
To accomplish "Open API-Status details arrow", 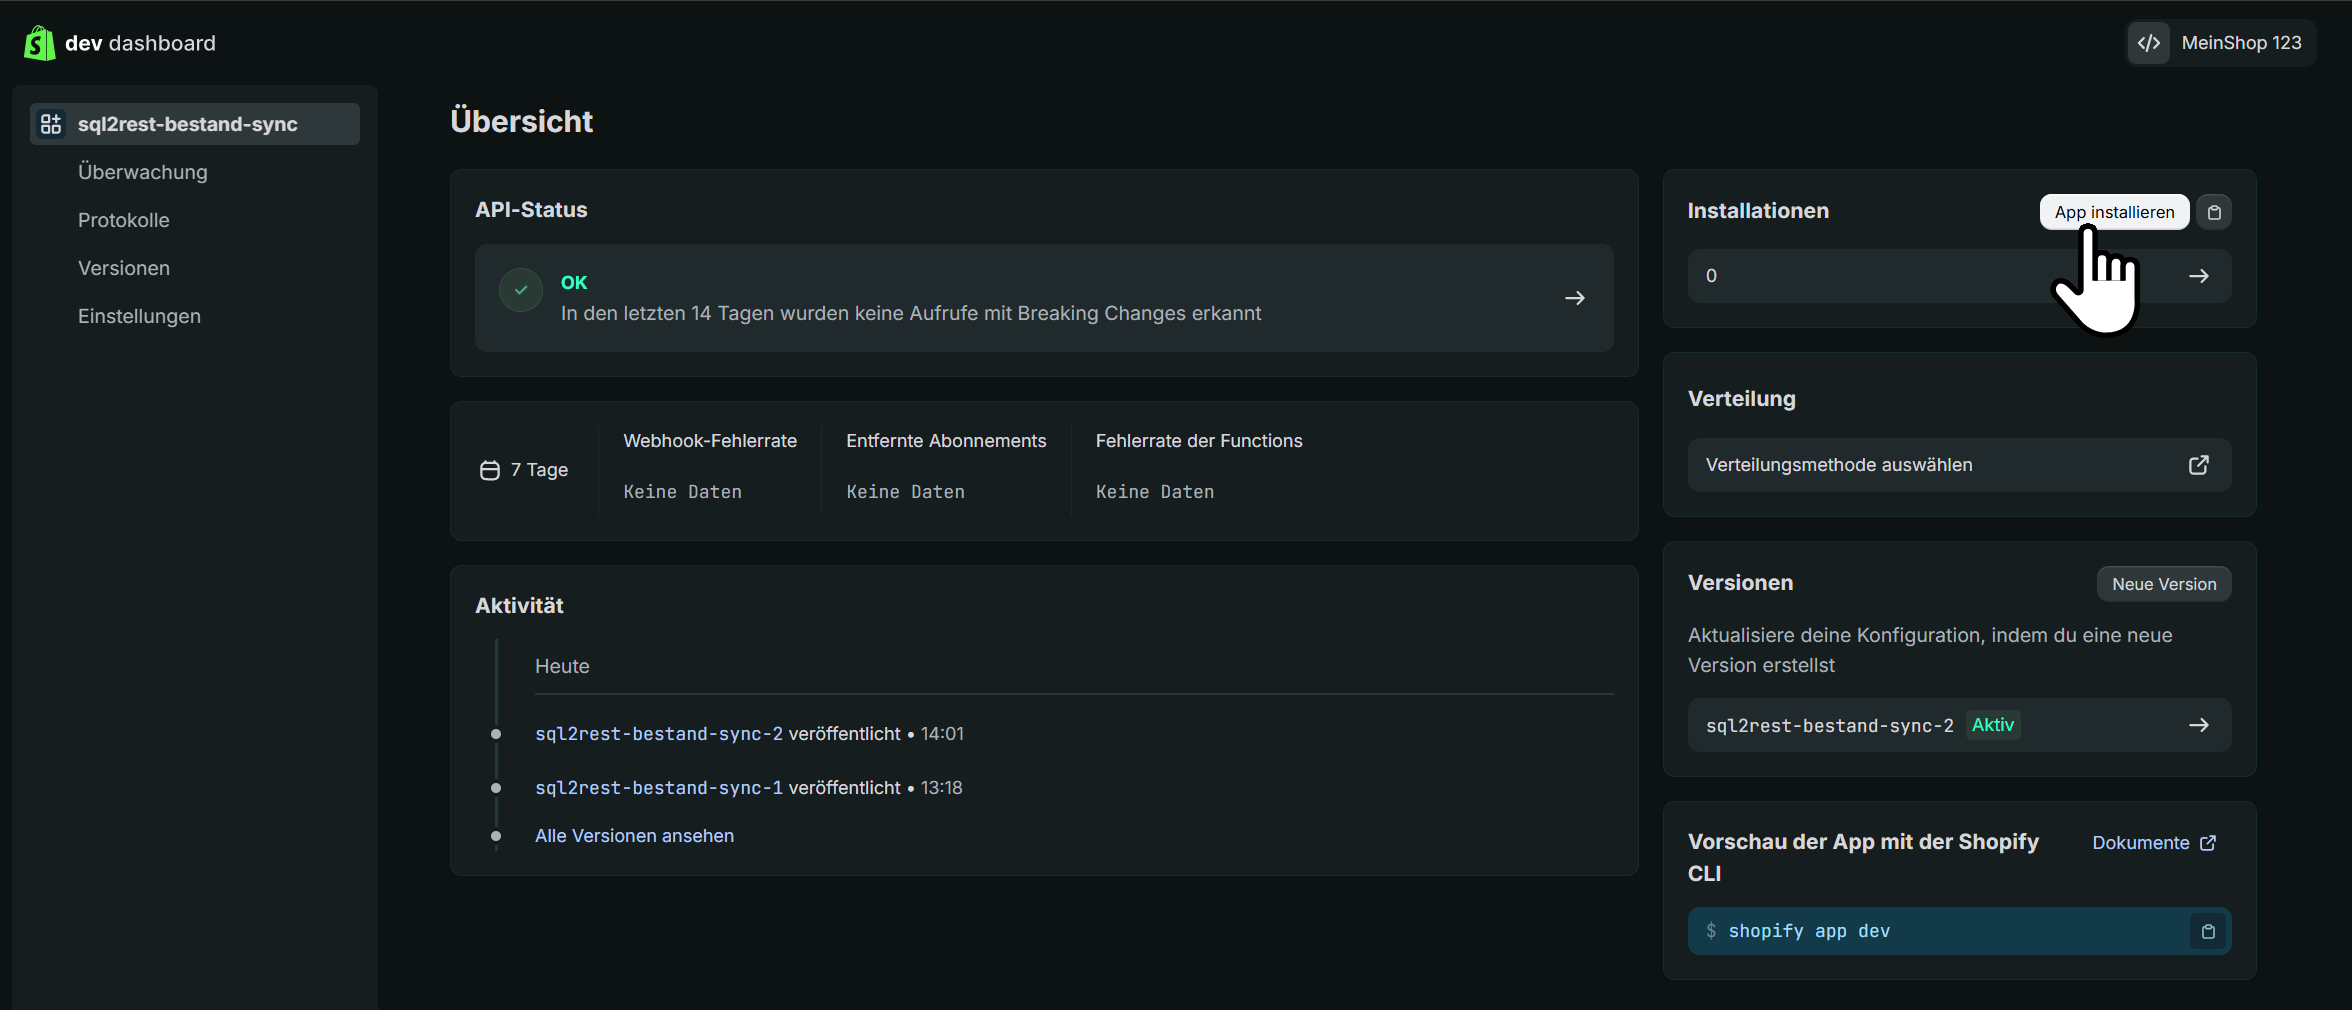I will pos(1575,298).
